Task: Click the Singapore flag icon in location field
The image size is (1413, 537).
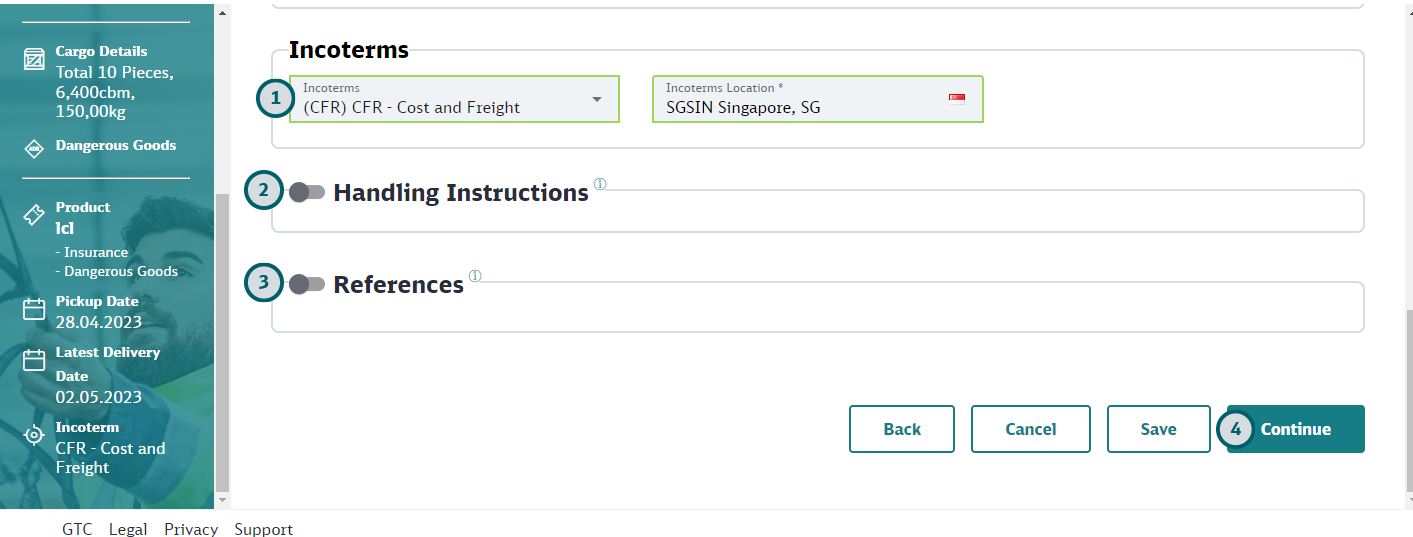Action: coord(957,99)
